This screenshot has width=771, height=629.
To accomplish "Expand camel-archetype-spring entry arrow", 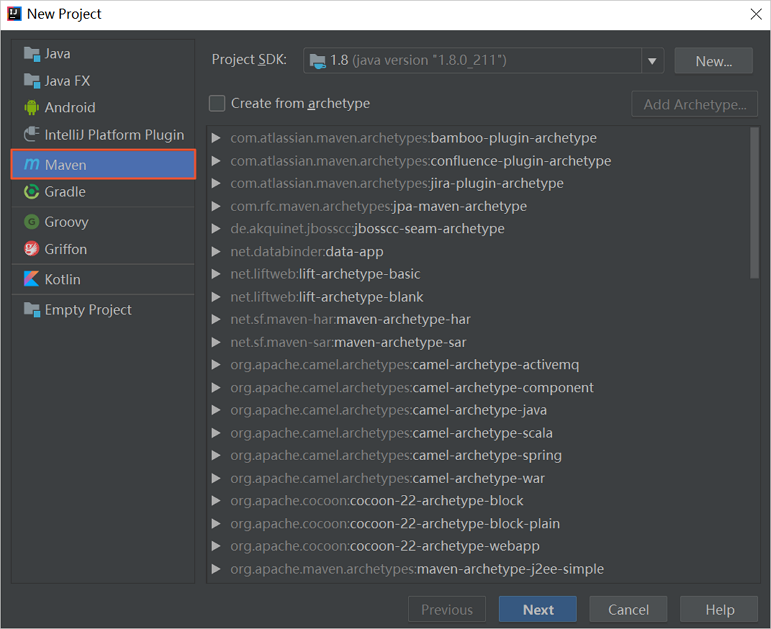I will pos(216,455).
